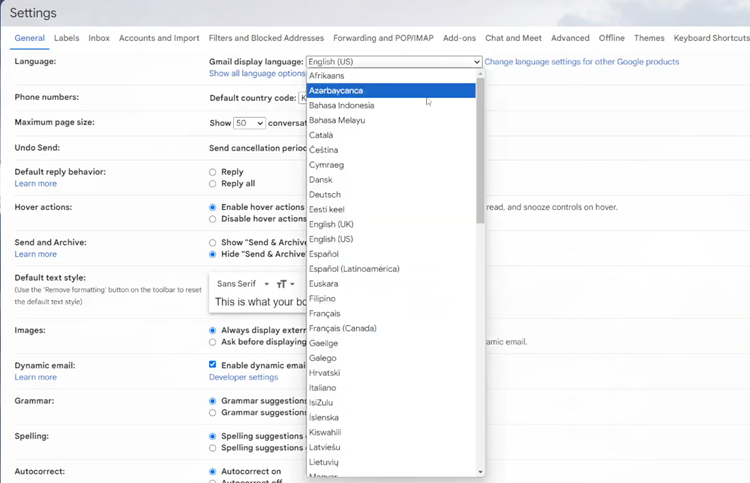Select Ask before displaying images radio
Image resolution: width=750 pixels, height=483 pixels.
tap(212, 342)
